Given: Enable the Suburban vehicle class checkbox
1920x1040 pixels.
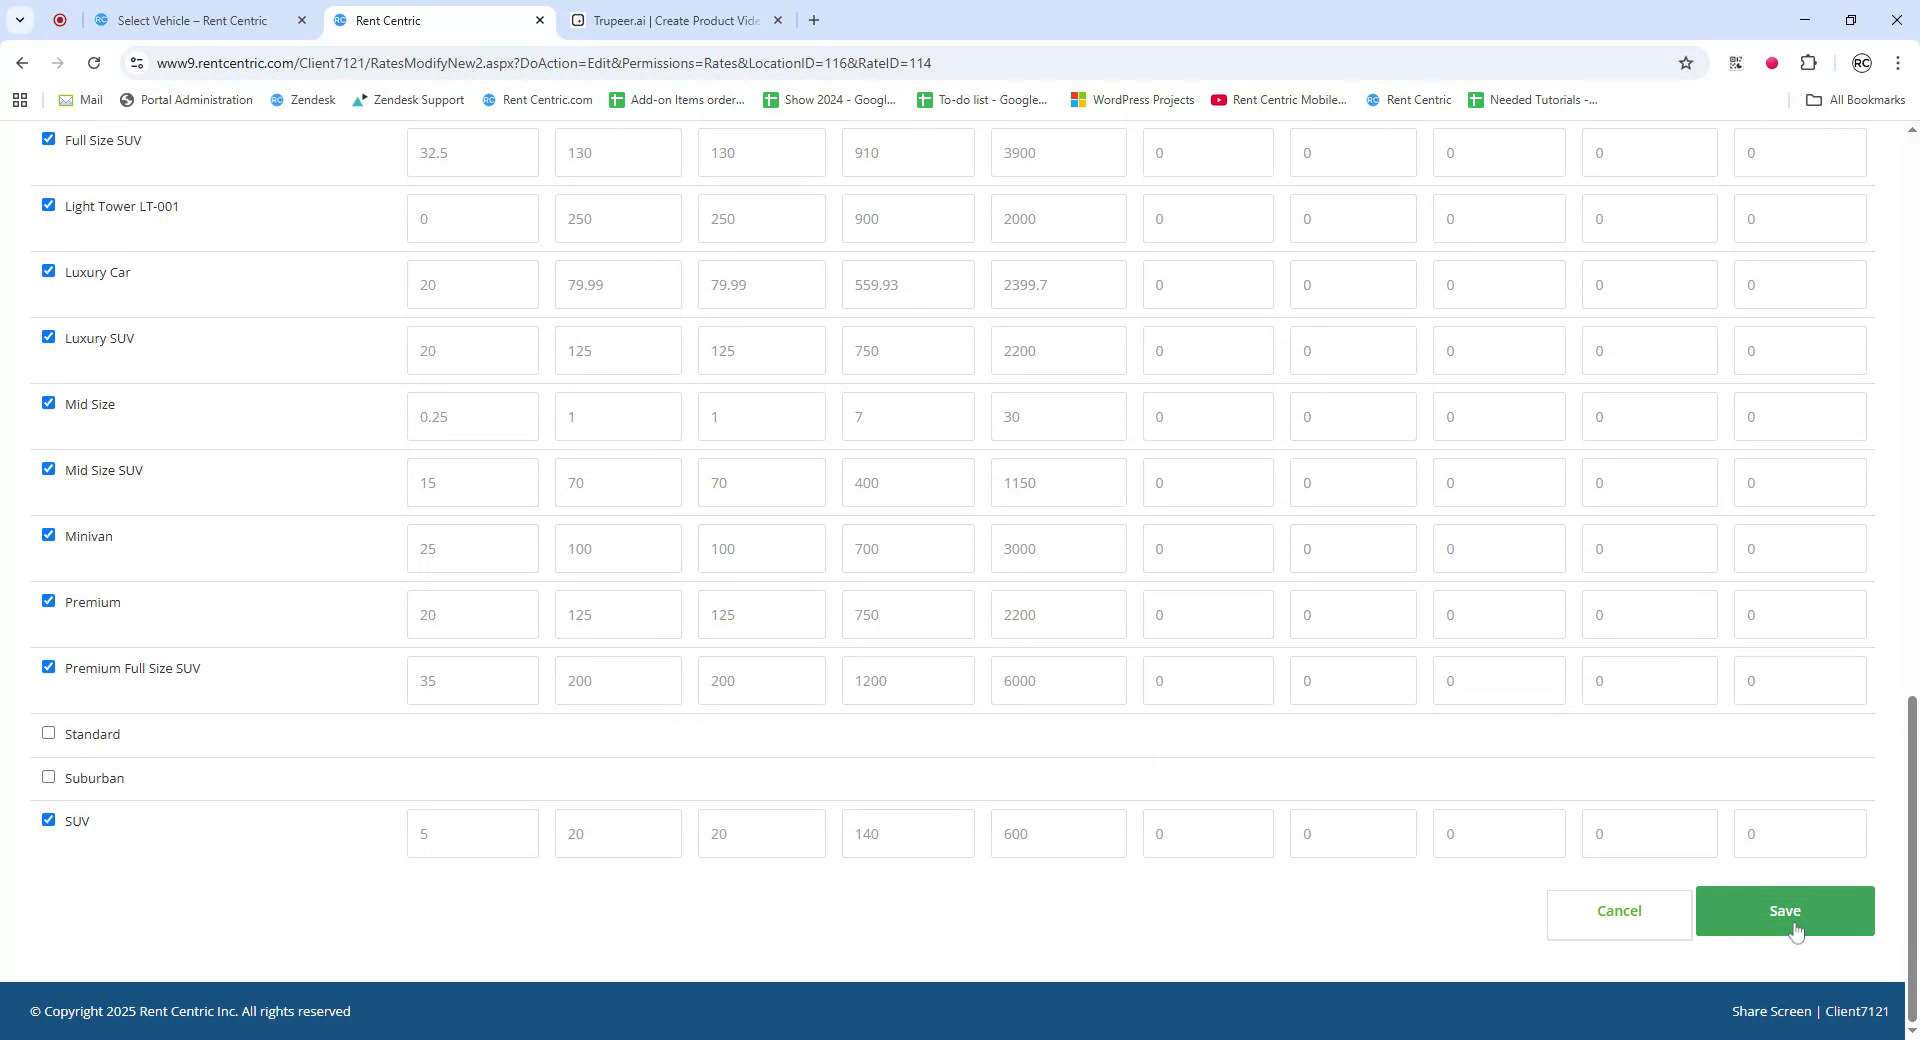Looking at the screenshot, I should pyautogui.click(x=48, y=776).
